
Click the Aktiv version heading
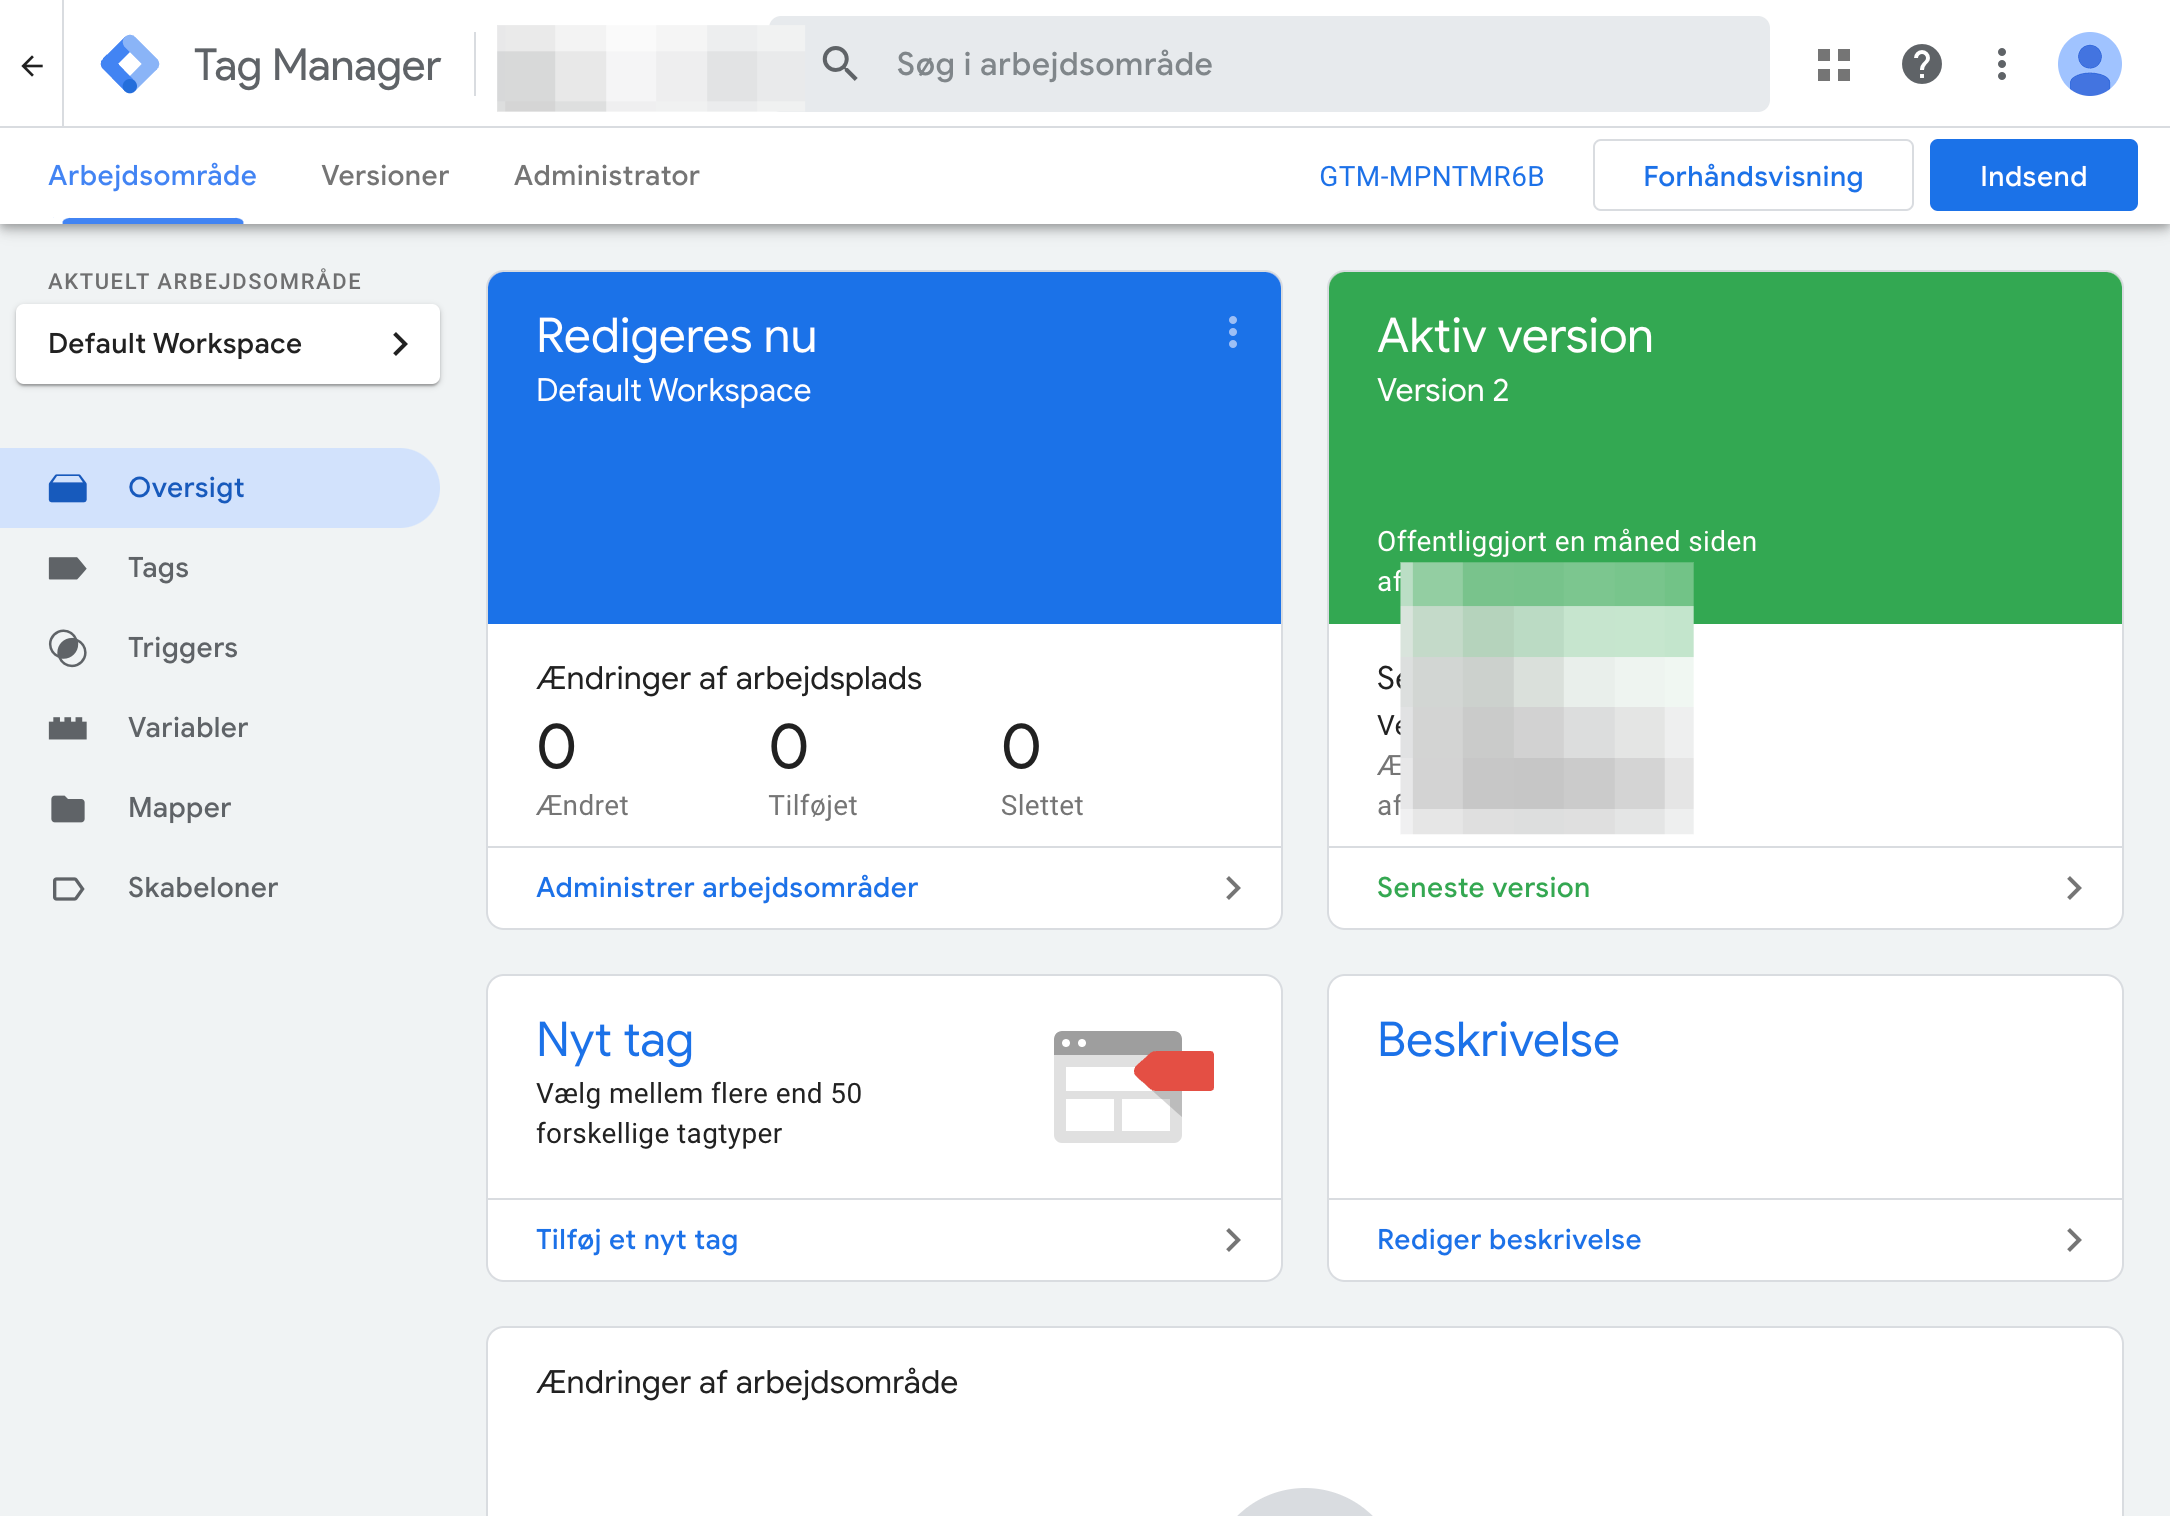[1515, 336]
